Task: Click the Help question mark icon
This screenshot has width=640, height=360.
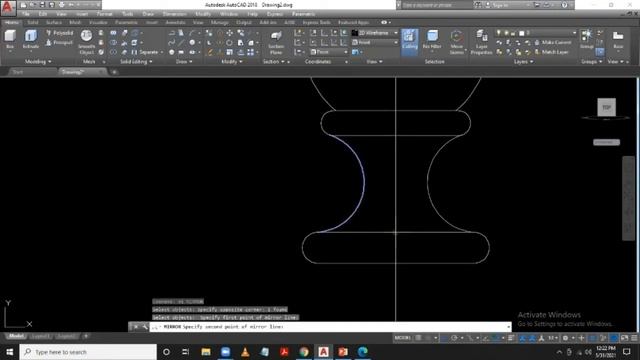Action: pos(564,5)
